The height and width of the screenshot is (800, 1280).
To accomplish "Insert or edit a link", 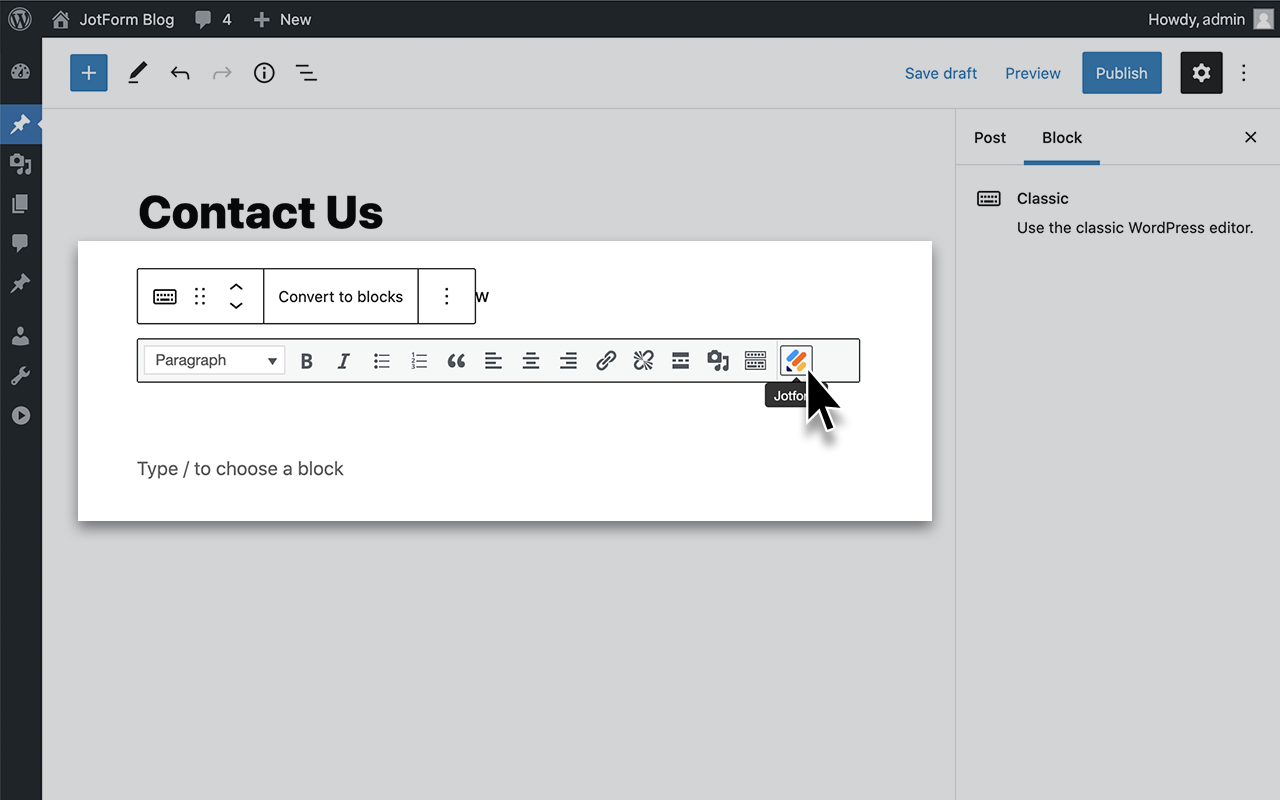I will 606,361.
